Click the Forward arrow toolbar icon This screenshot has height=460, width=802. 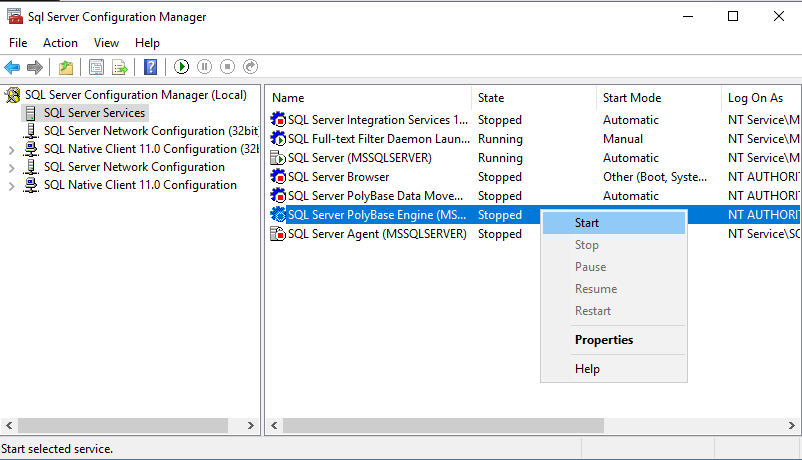click(x=35, y=67)
